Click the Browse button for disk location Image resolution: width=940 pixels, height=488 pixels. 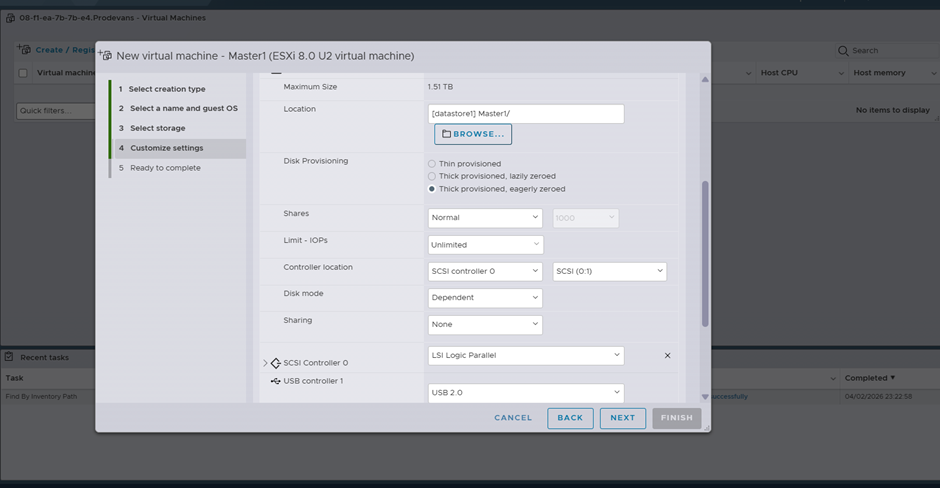(x=472, y=134)
